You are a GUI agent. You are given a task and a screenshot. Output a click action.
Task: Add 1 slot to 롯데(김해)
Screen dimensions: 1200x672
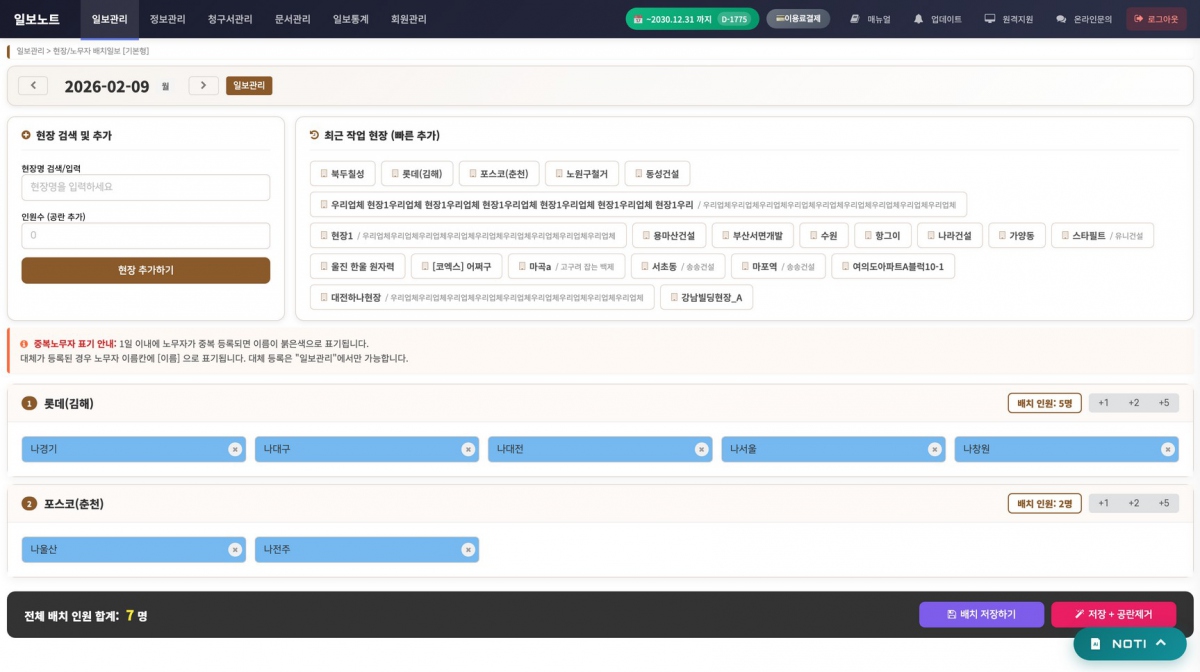tap(1103, 403)
